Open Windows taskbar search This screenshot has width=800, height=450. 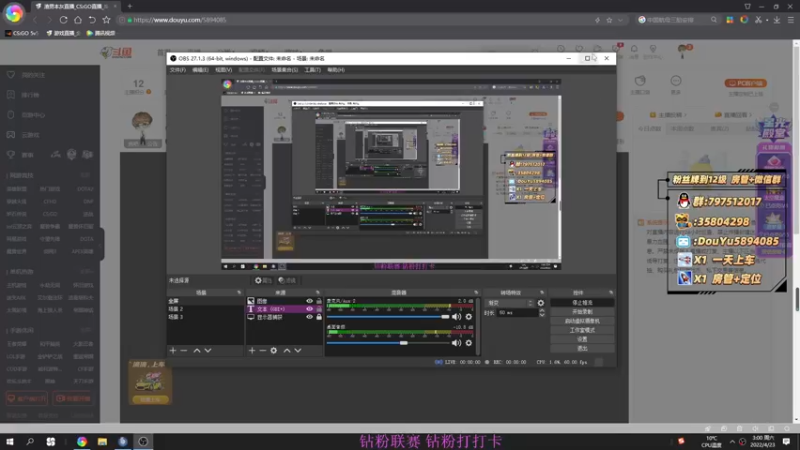point(30,441)
